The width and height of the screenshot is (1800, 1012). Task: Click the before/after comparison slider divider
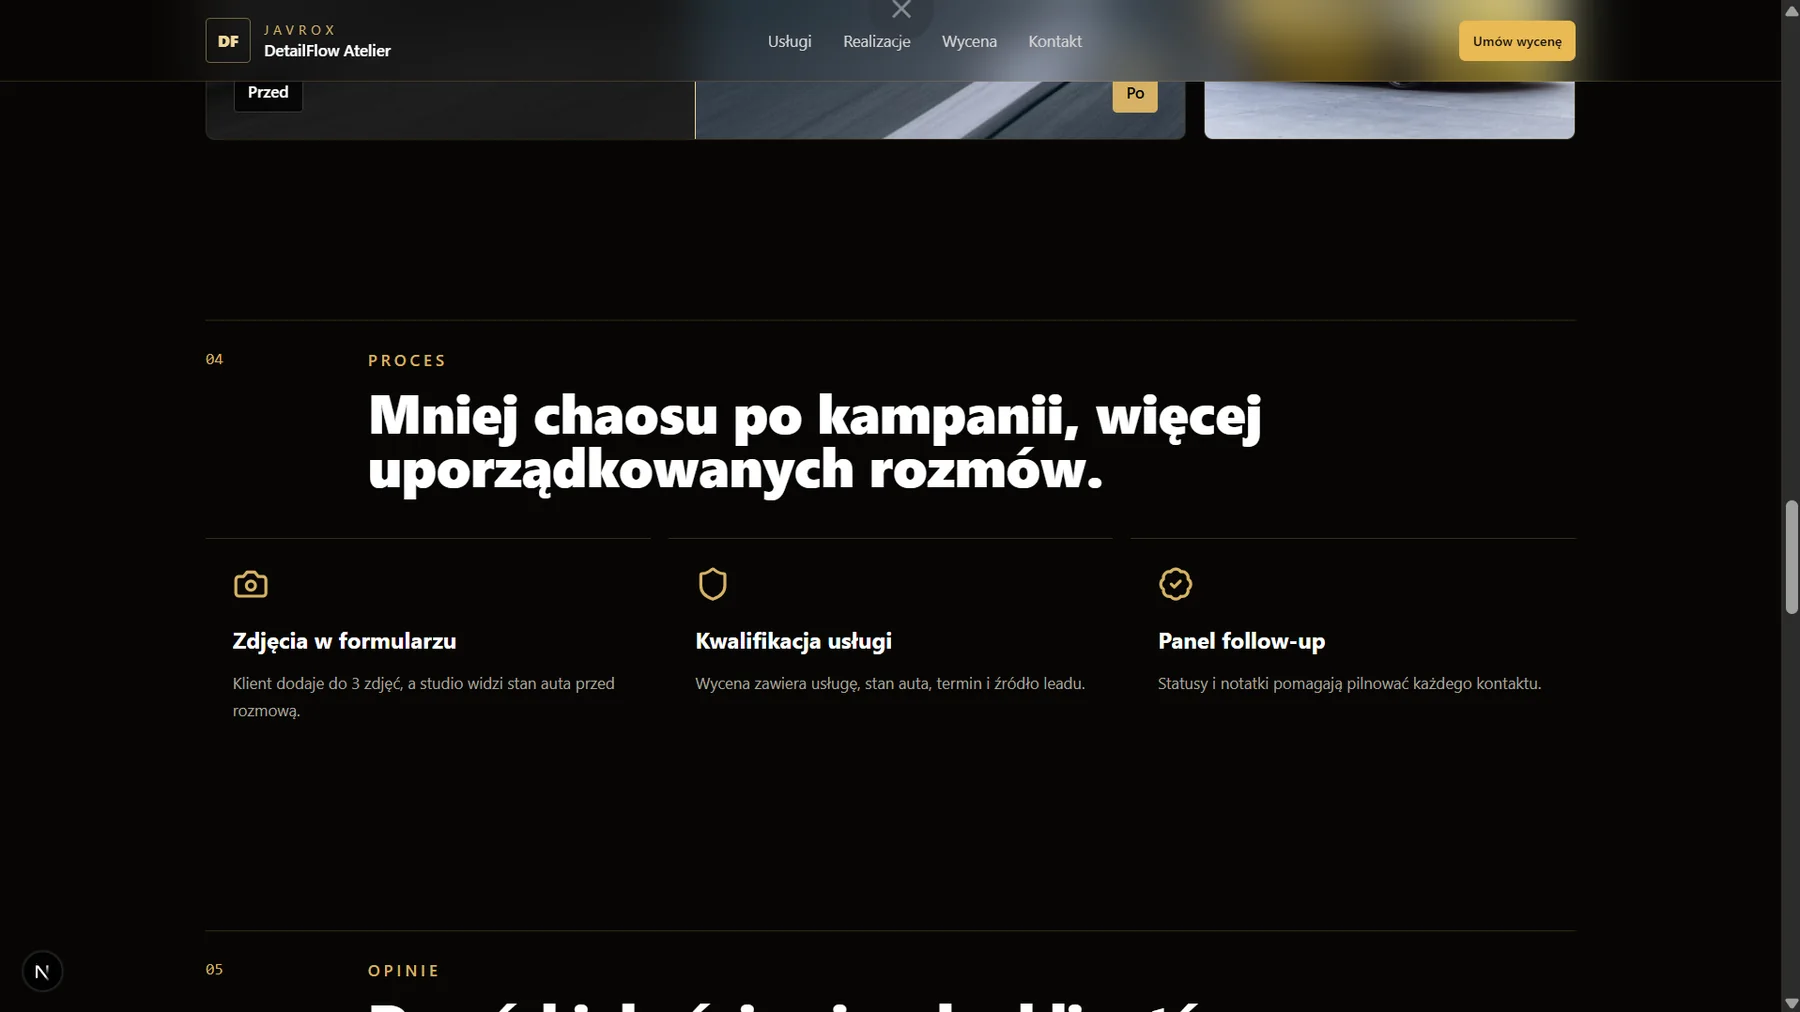tap(695, 110)
